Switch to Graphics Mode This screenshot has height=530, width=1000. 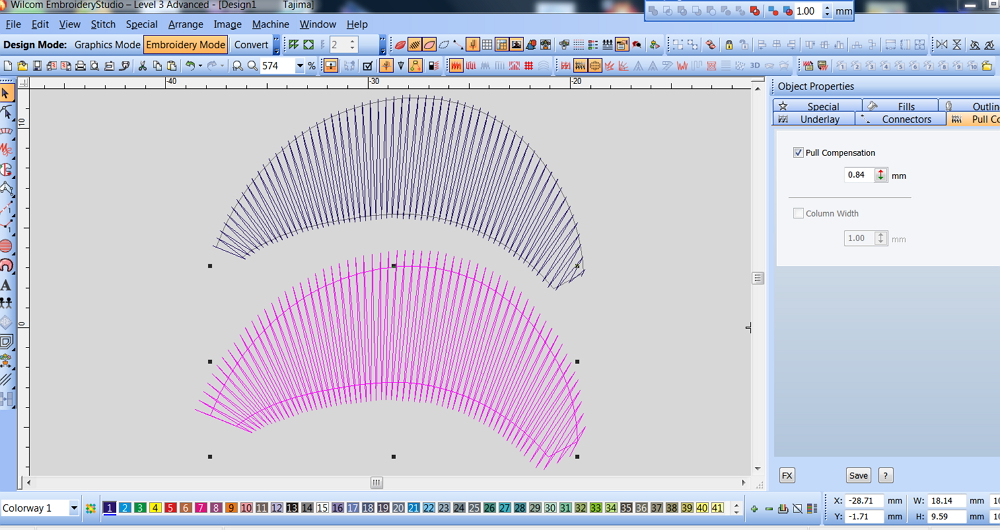[x=107, y=45]
